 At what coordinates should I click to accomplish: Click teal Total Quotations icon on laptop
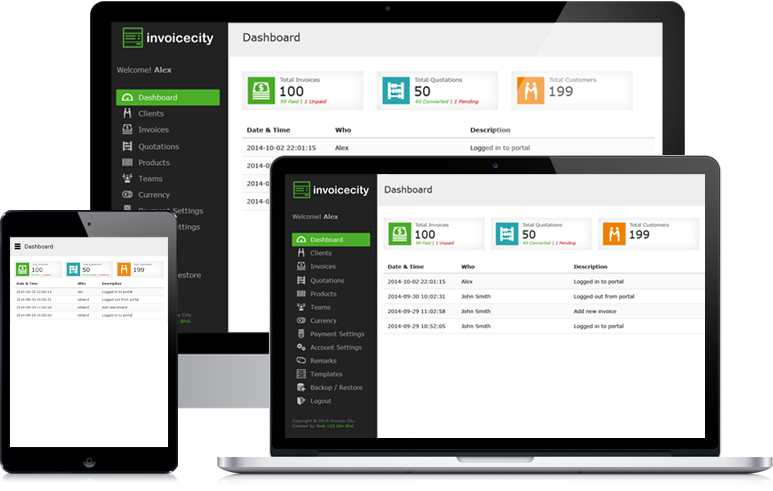tap(507, 234)
